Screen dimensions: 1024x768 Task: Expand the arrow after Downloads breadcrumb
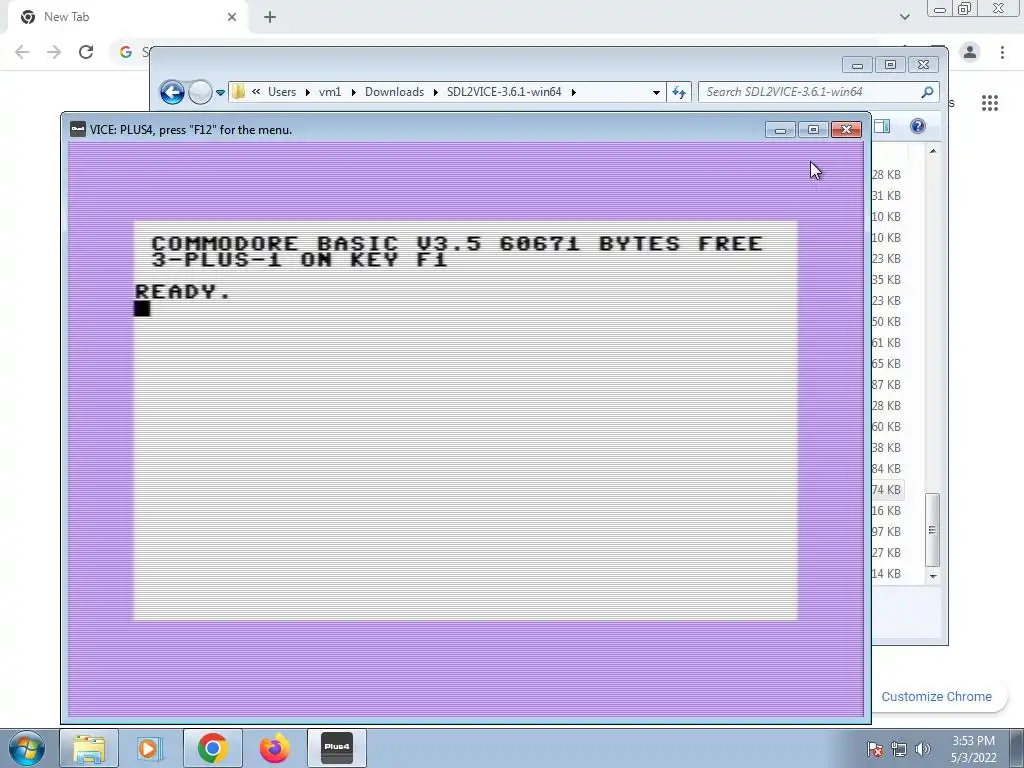(436, 92)
